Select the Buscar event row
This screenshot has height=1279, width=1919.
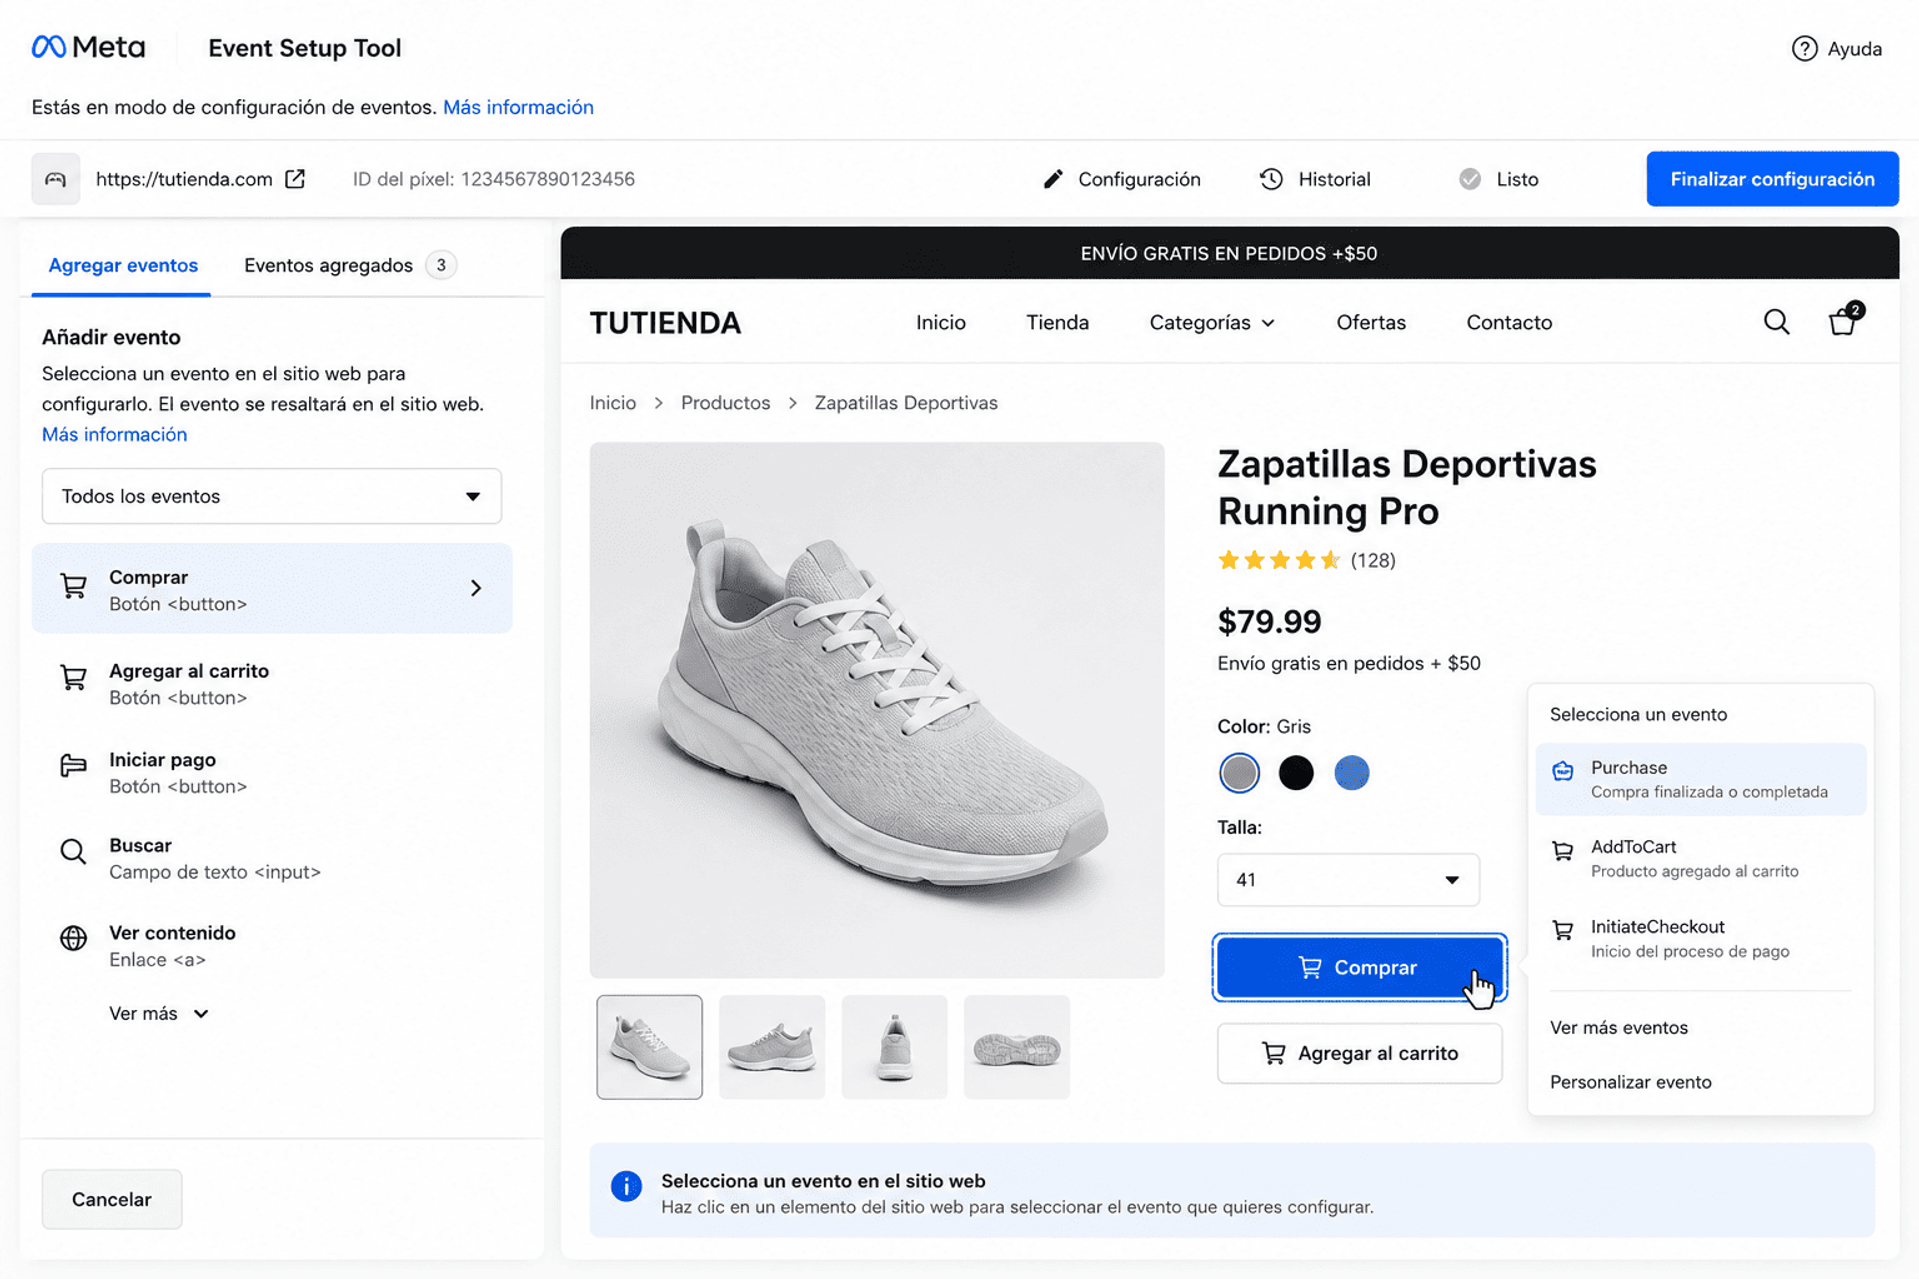coord(272,858)
